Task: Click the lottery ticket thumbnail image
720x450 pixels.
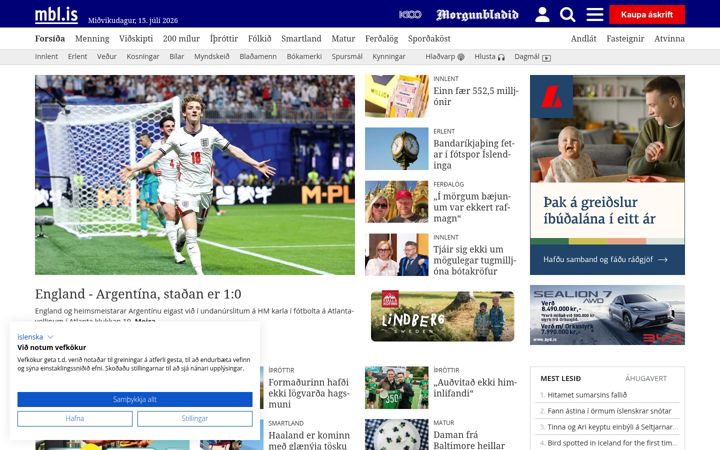Action: (x=397, y=96)
